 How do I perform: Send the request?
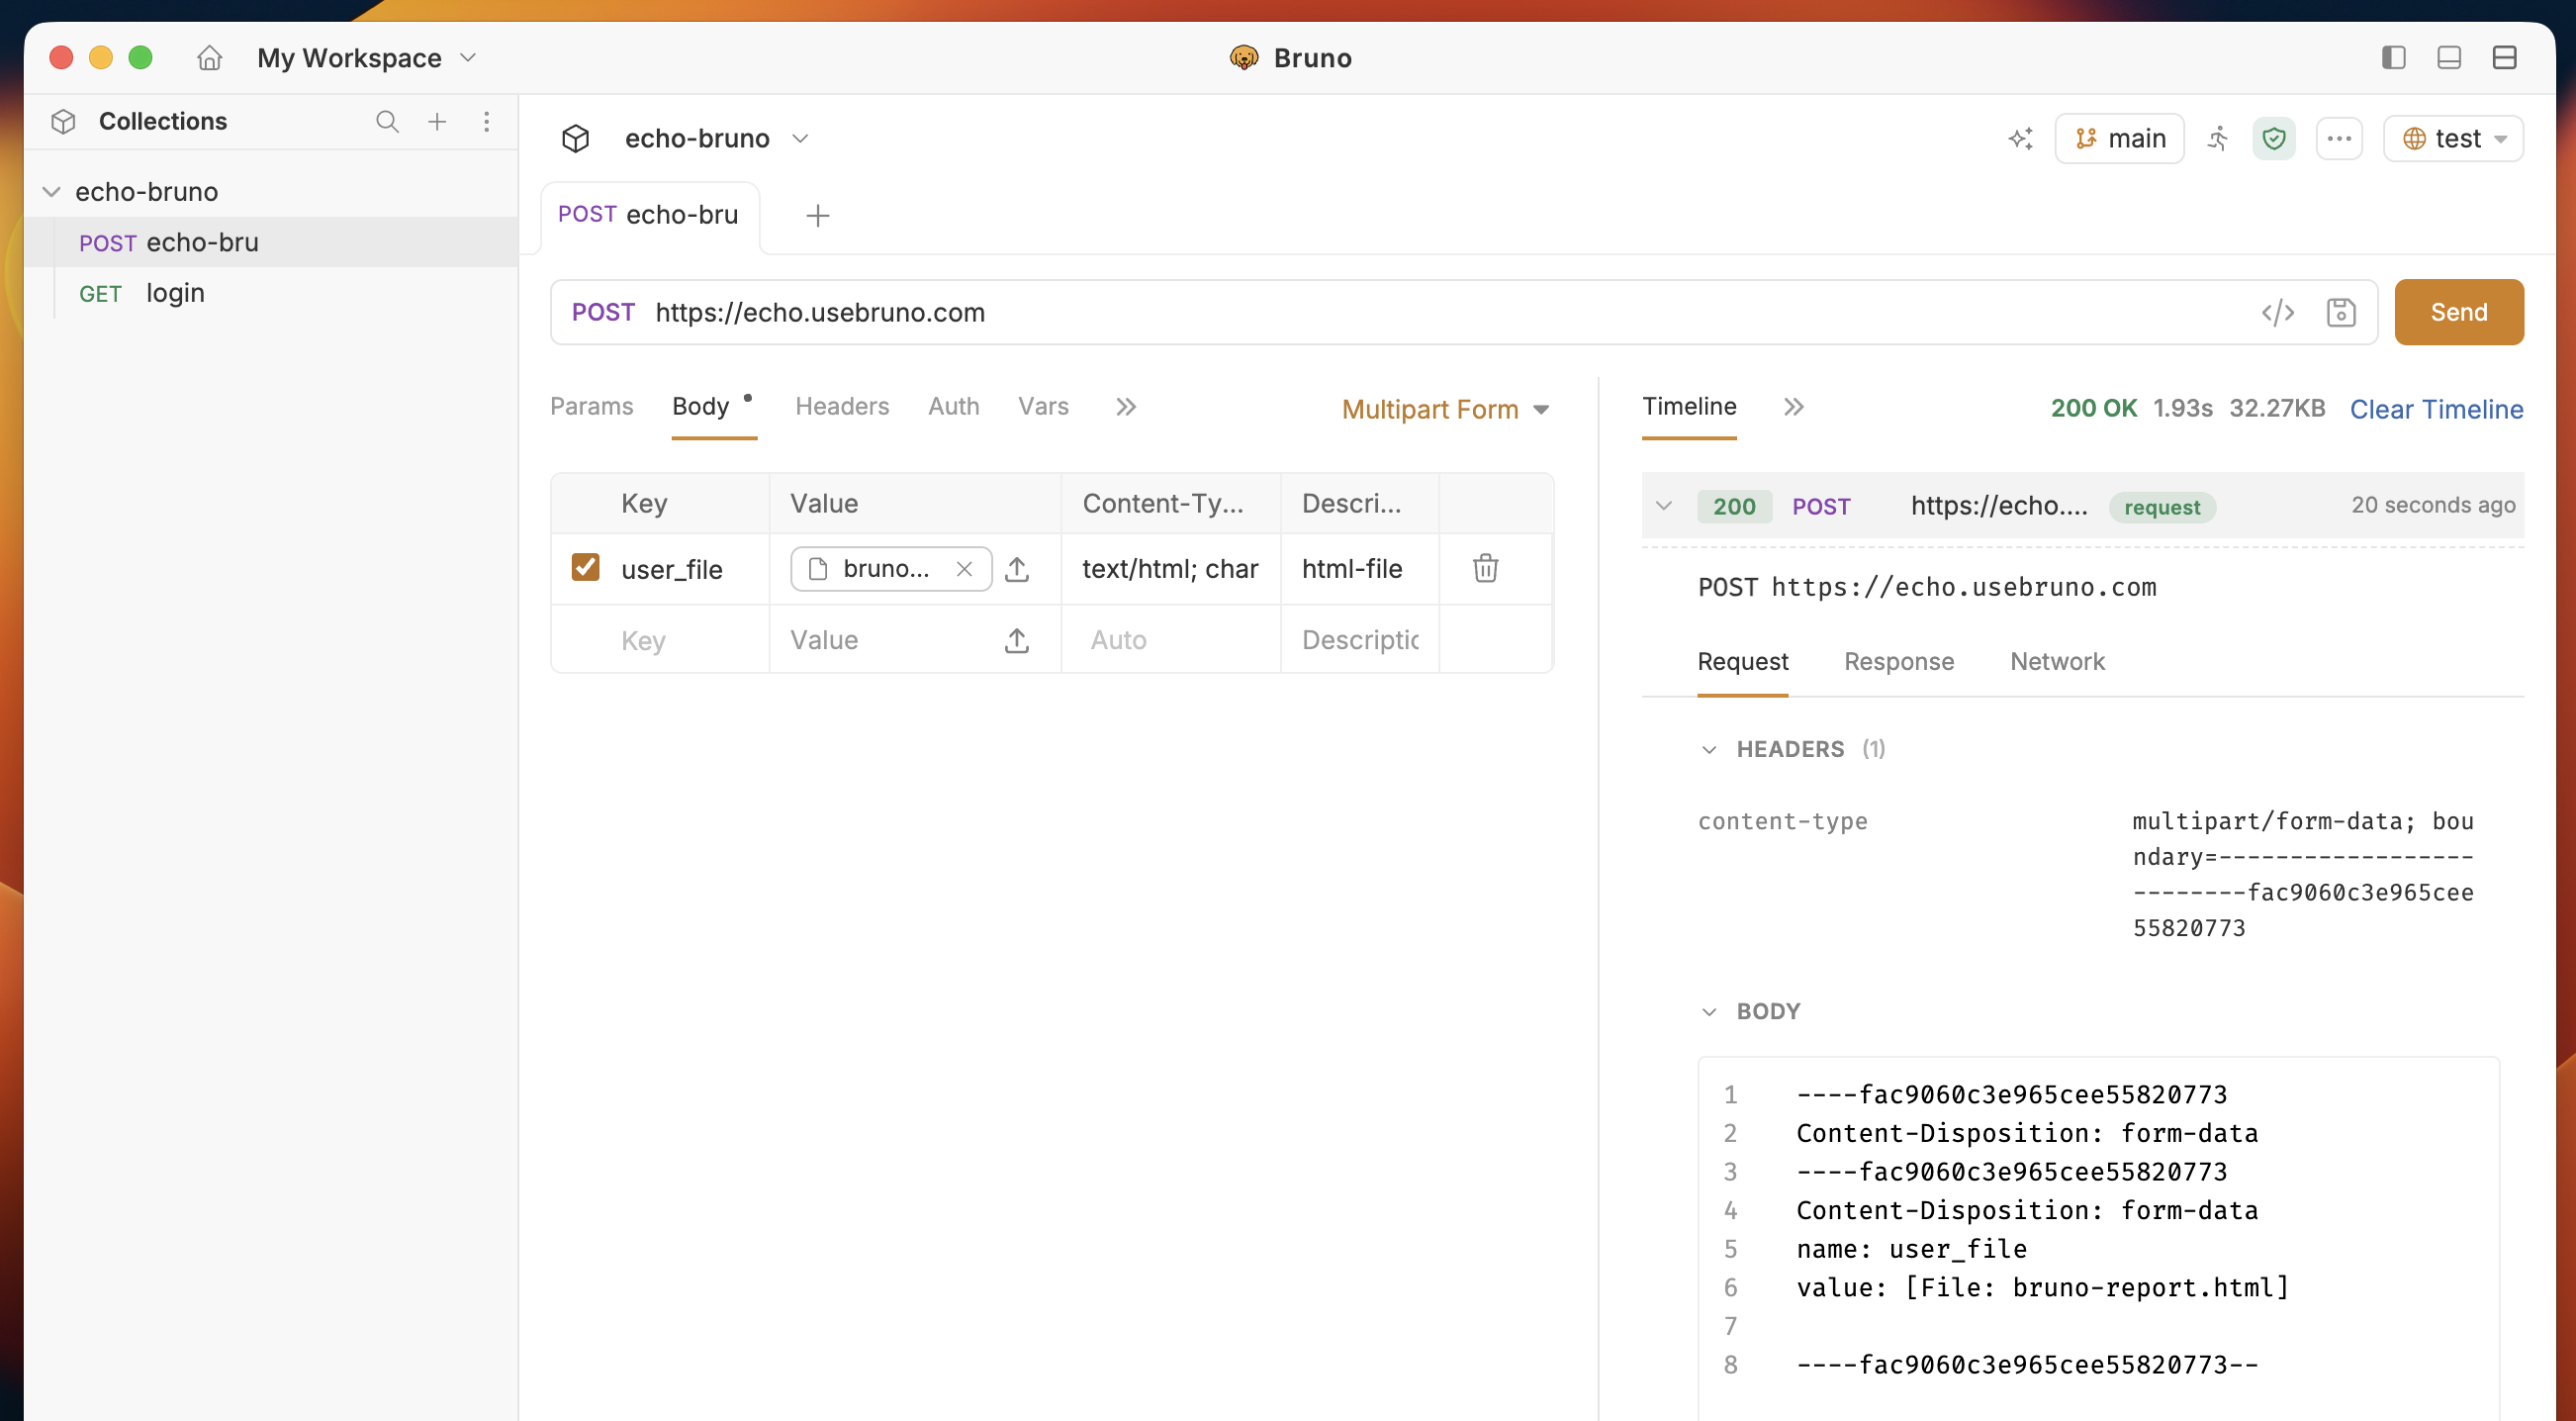[x=2459, y=313]
